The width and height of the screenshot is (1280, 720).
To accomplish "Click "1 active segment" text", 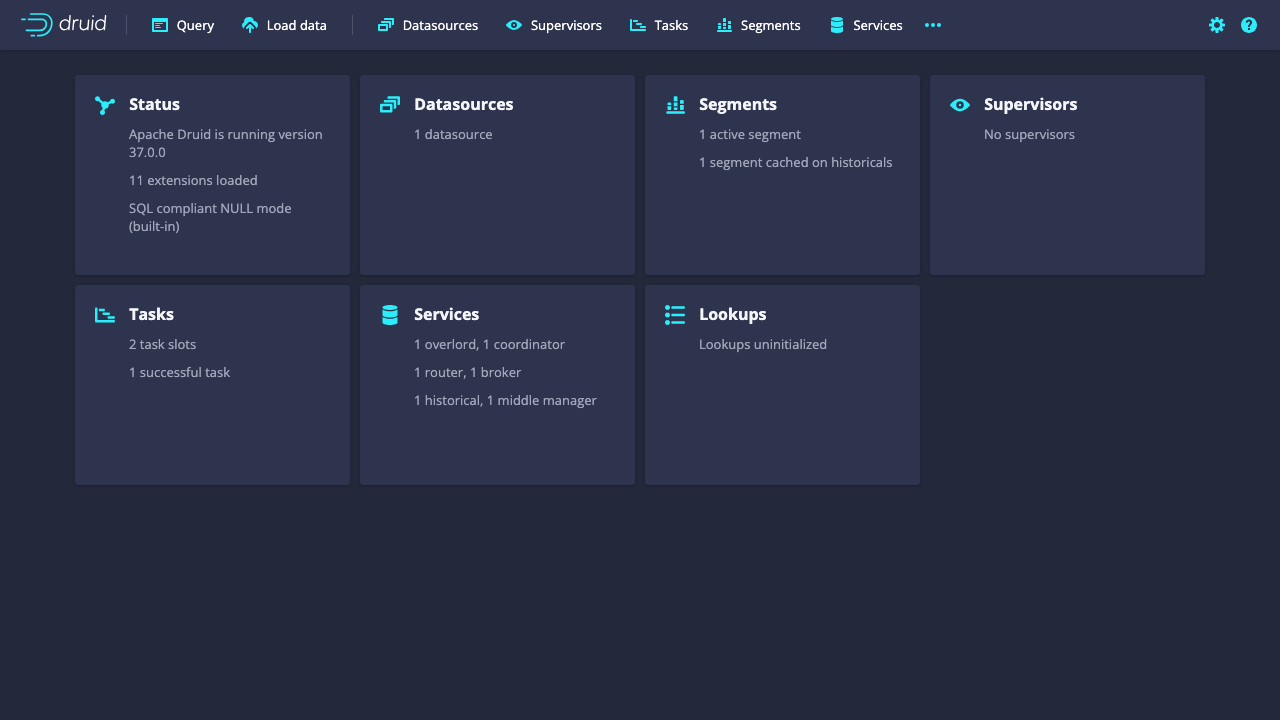I will [750, 134].
